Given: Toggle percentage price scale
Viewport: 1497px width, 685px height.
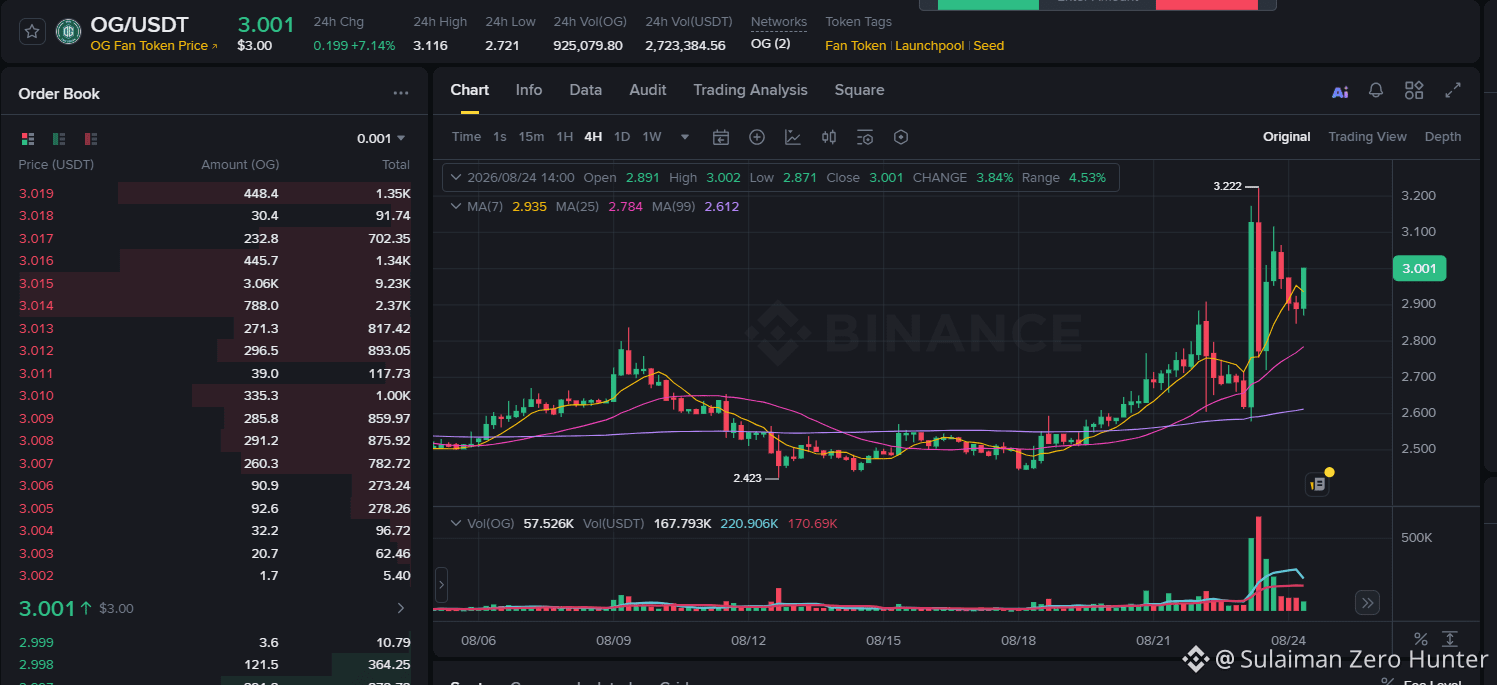Looking at the screenshot, I should click(1421, 639).
